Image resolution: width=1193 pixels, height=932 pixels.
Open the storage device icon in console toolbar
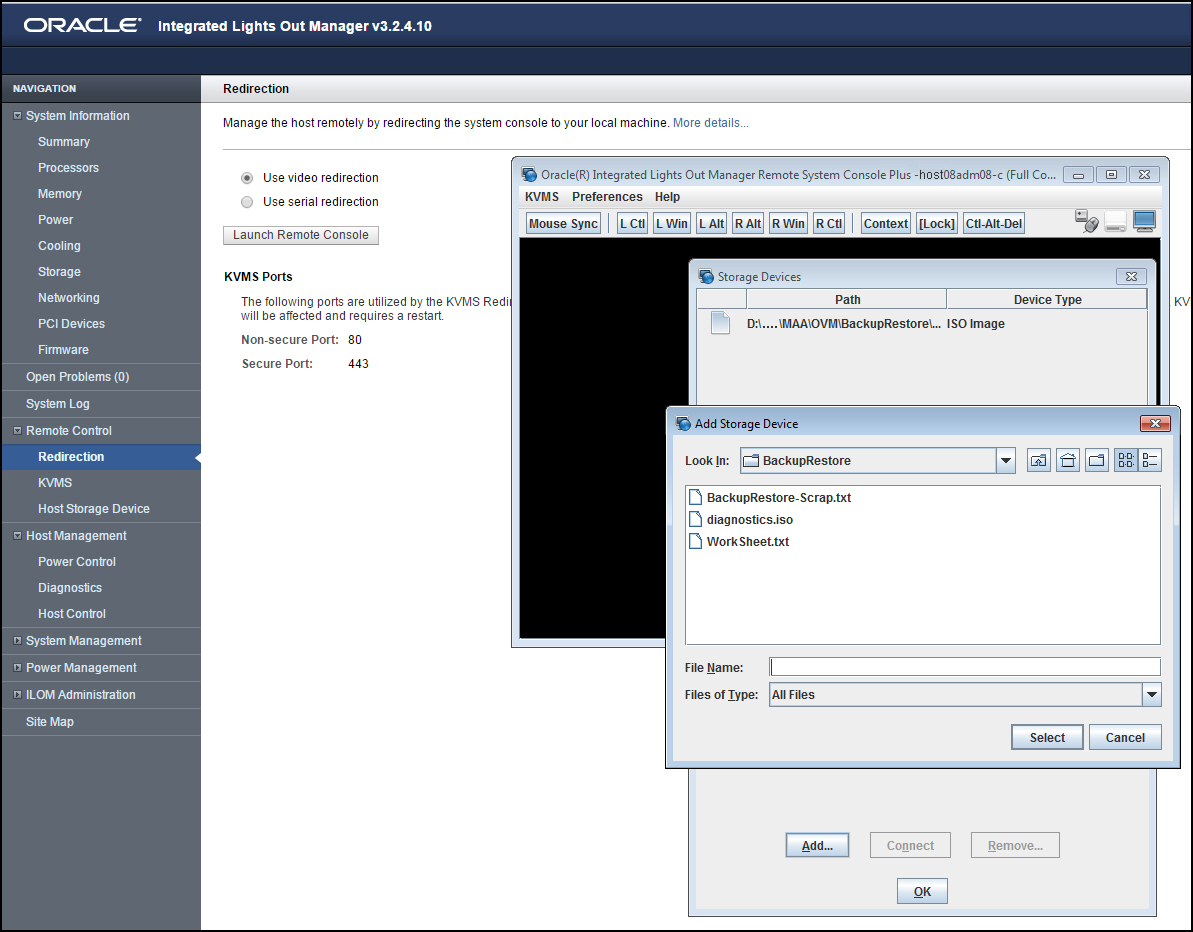click(1115, 221)
